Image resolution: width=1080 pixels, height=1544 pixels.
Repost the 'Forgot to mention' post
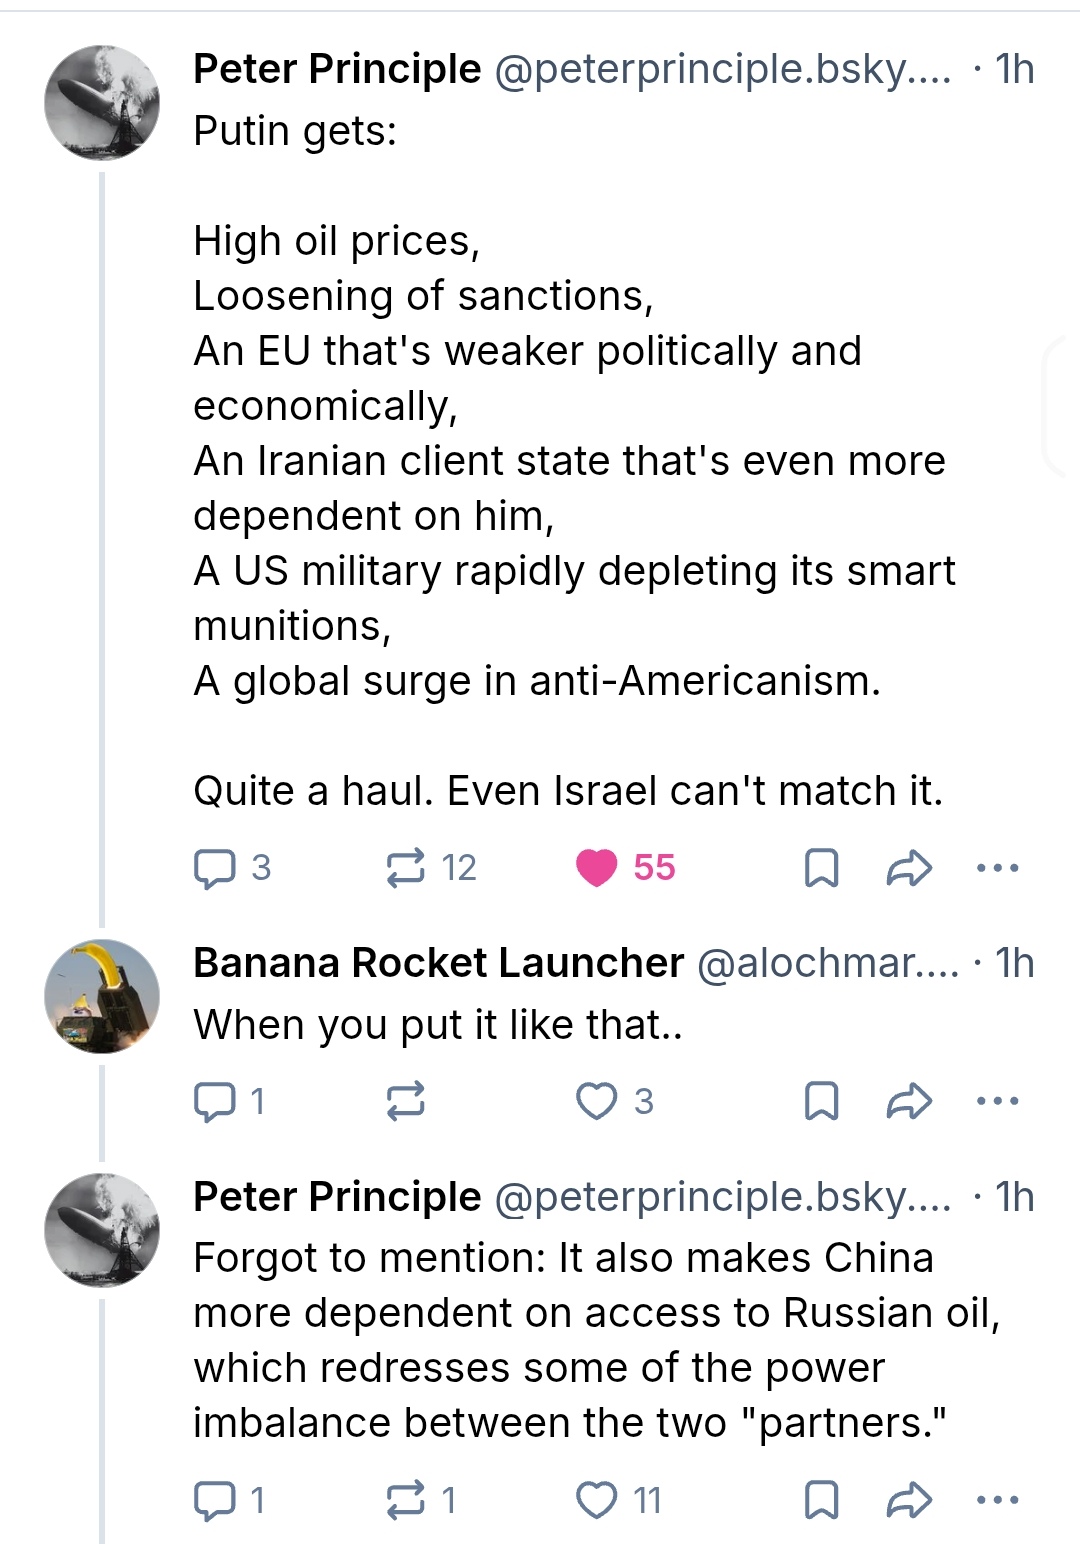[x=406, y=1500]
